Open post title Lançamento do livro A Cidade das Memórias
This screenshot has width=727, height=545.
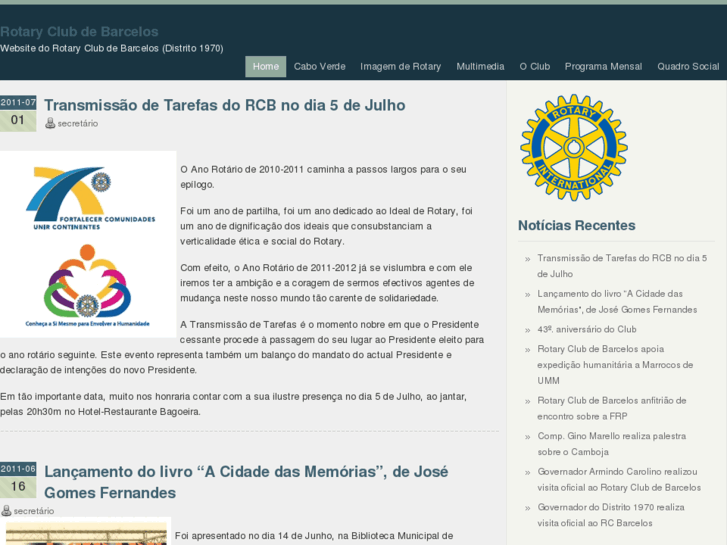[x=246, y=482]
